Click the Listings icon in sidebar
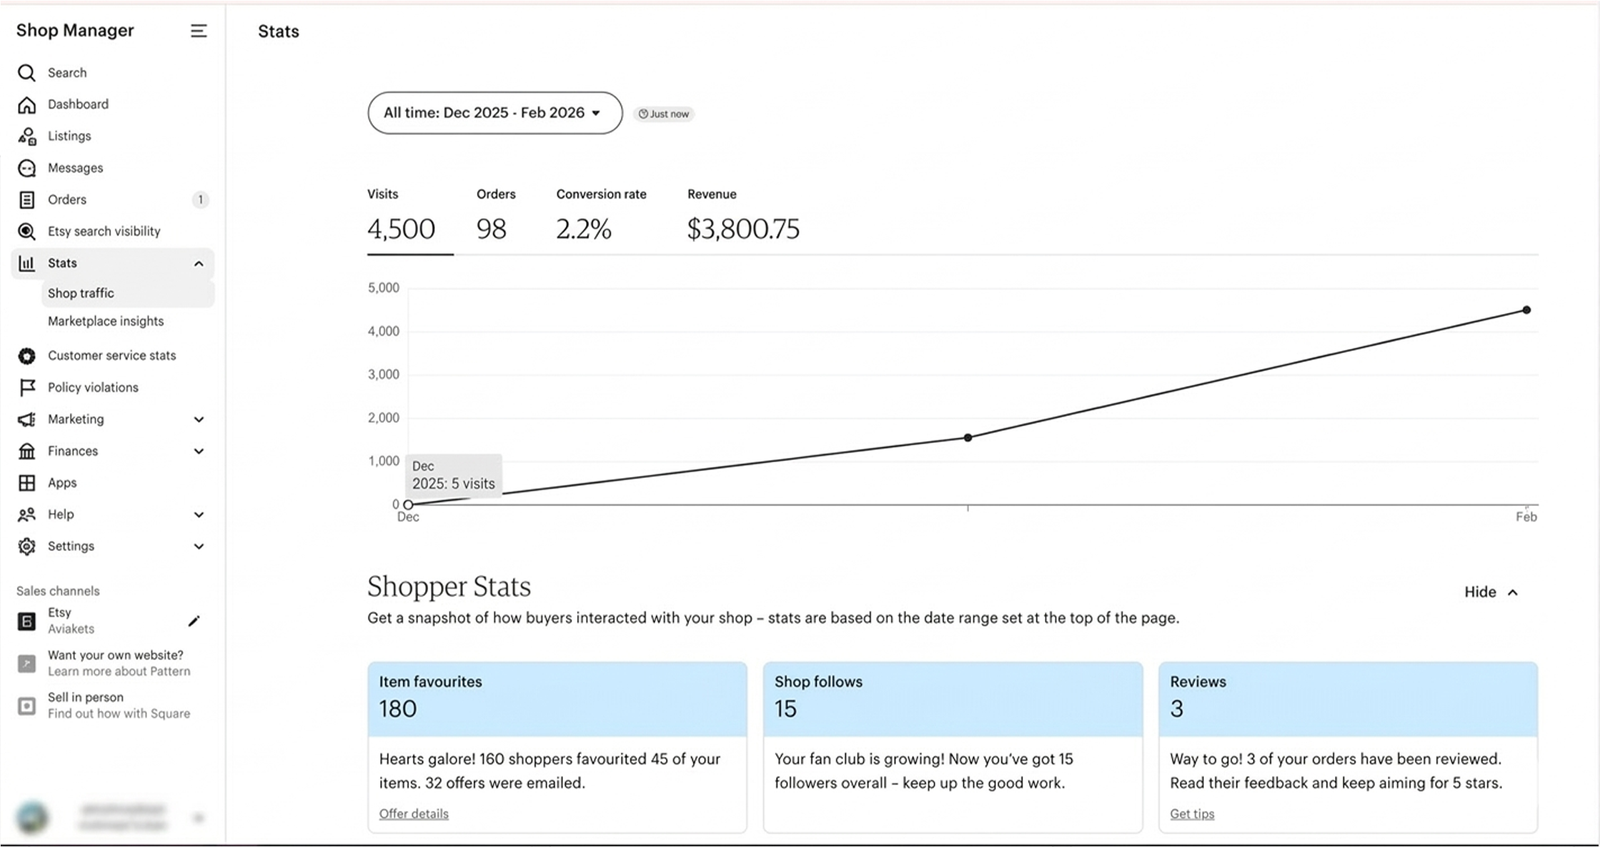 (27, 136)
